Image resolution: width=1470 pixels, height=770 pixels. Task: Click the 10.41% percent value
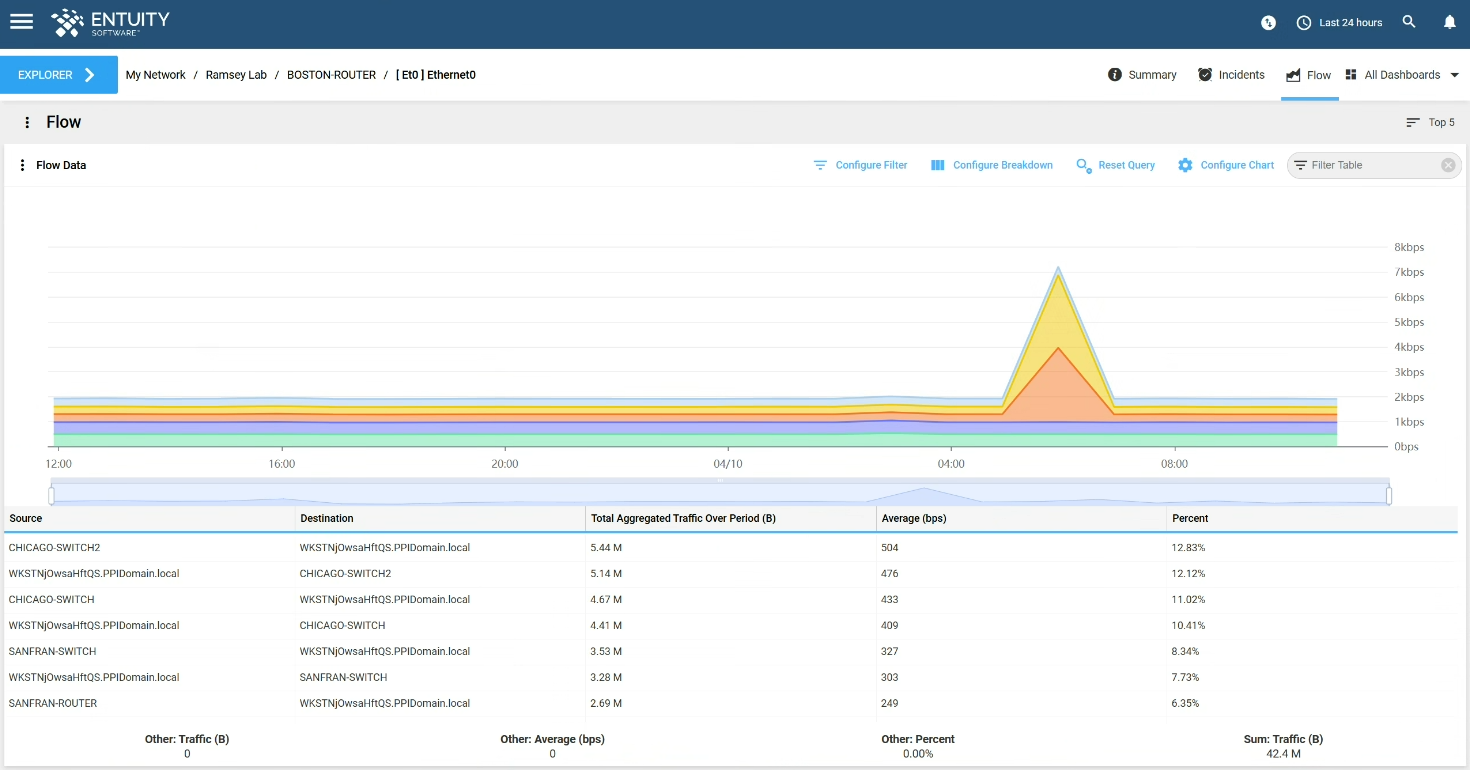(1188, 626)
